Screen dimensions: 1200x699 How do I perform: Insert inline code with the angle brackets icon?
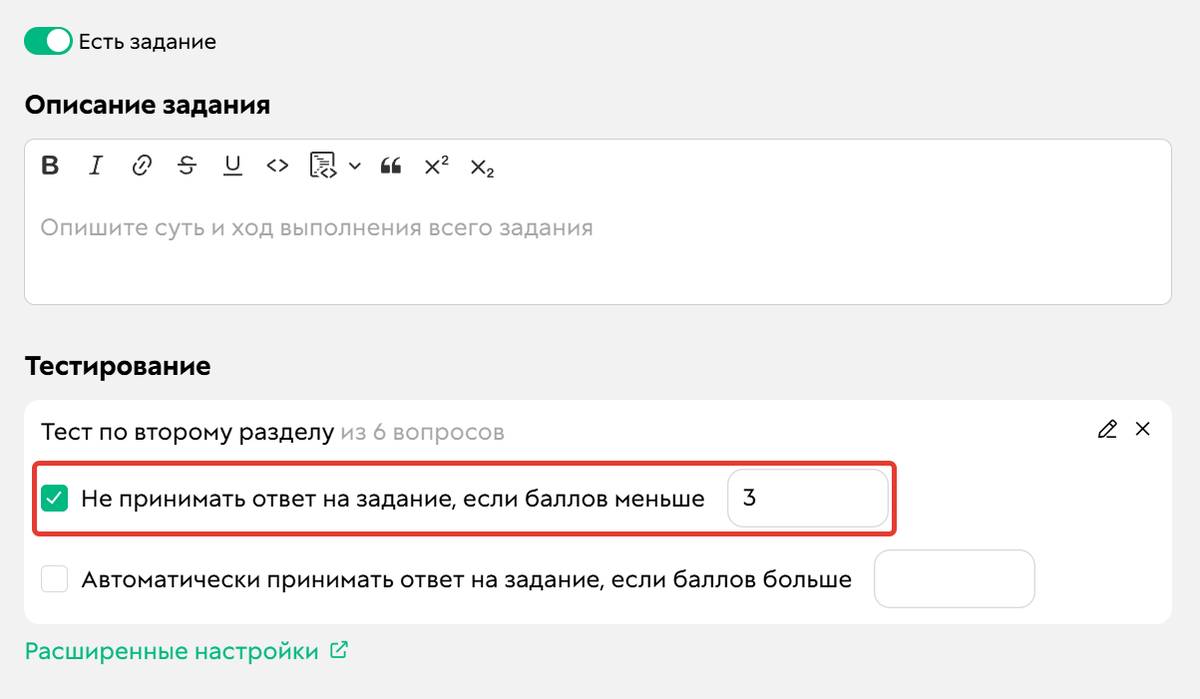[x=277, y=166]
